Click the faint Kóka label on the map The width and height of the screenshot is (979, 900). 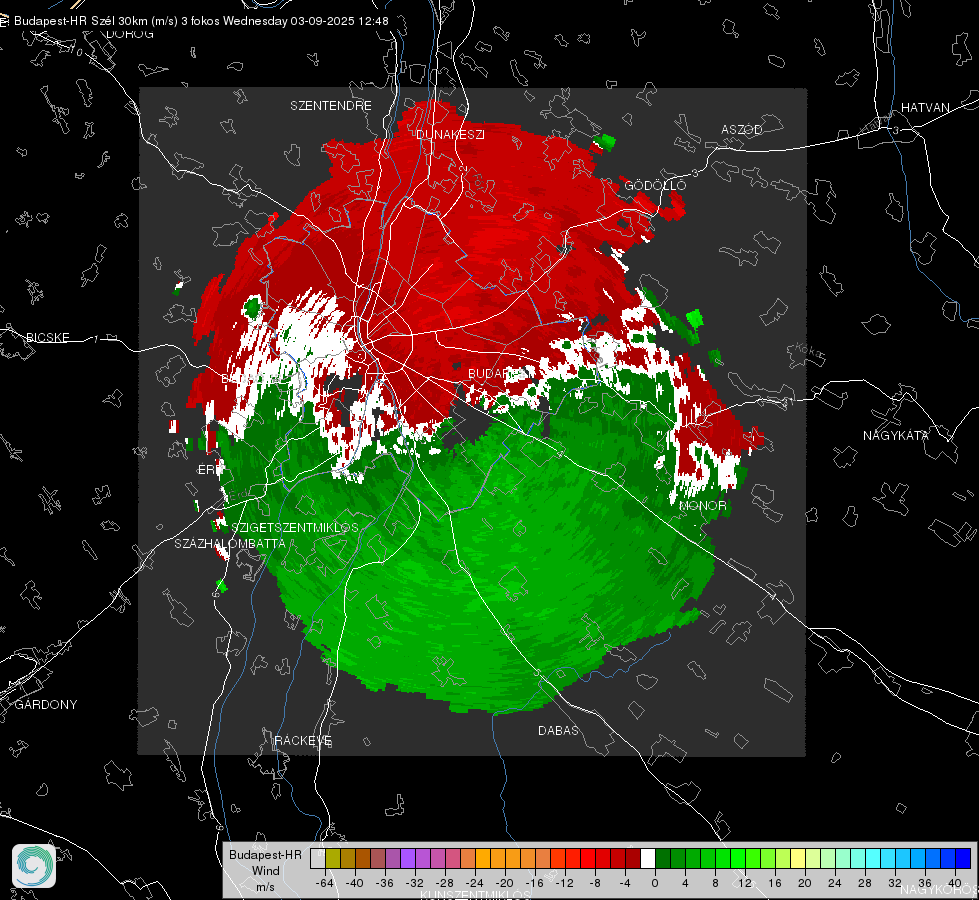pyautogui.click(x=809, y=351)
